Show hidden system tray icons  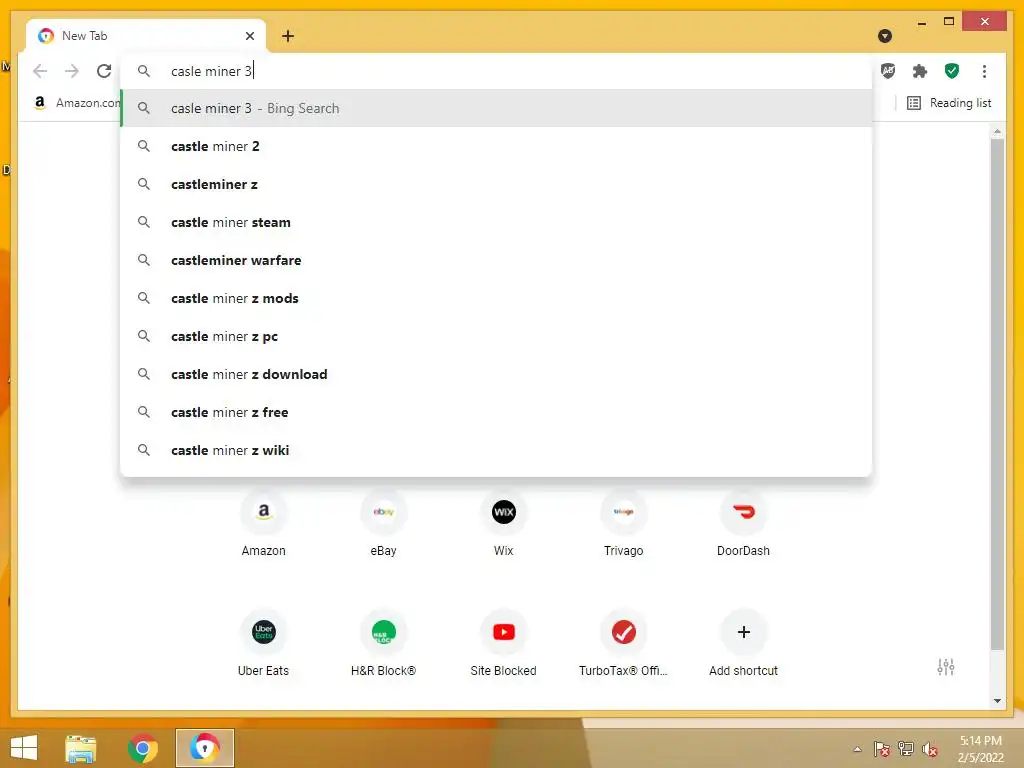(x=857, y=749)
